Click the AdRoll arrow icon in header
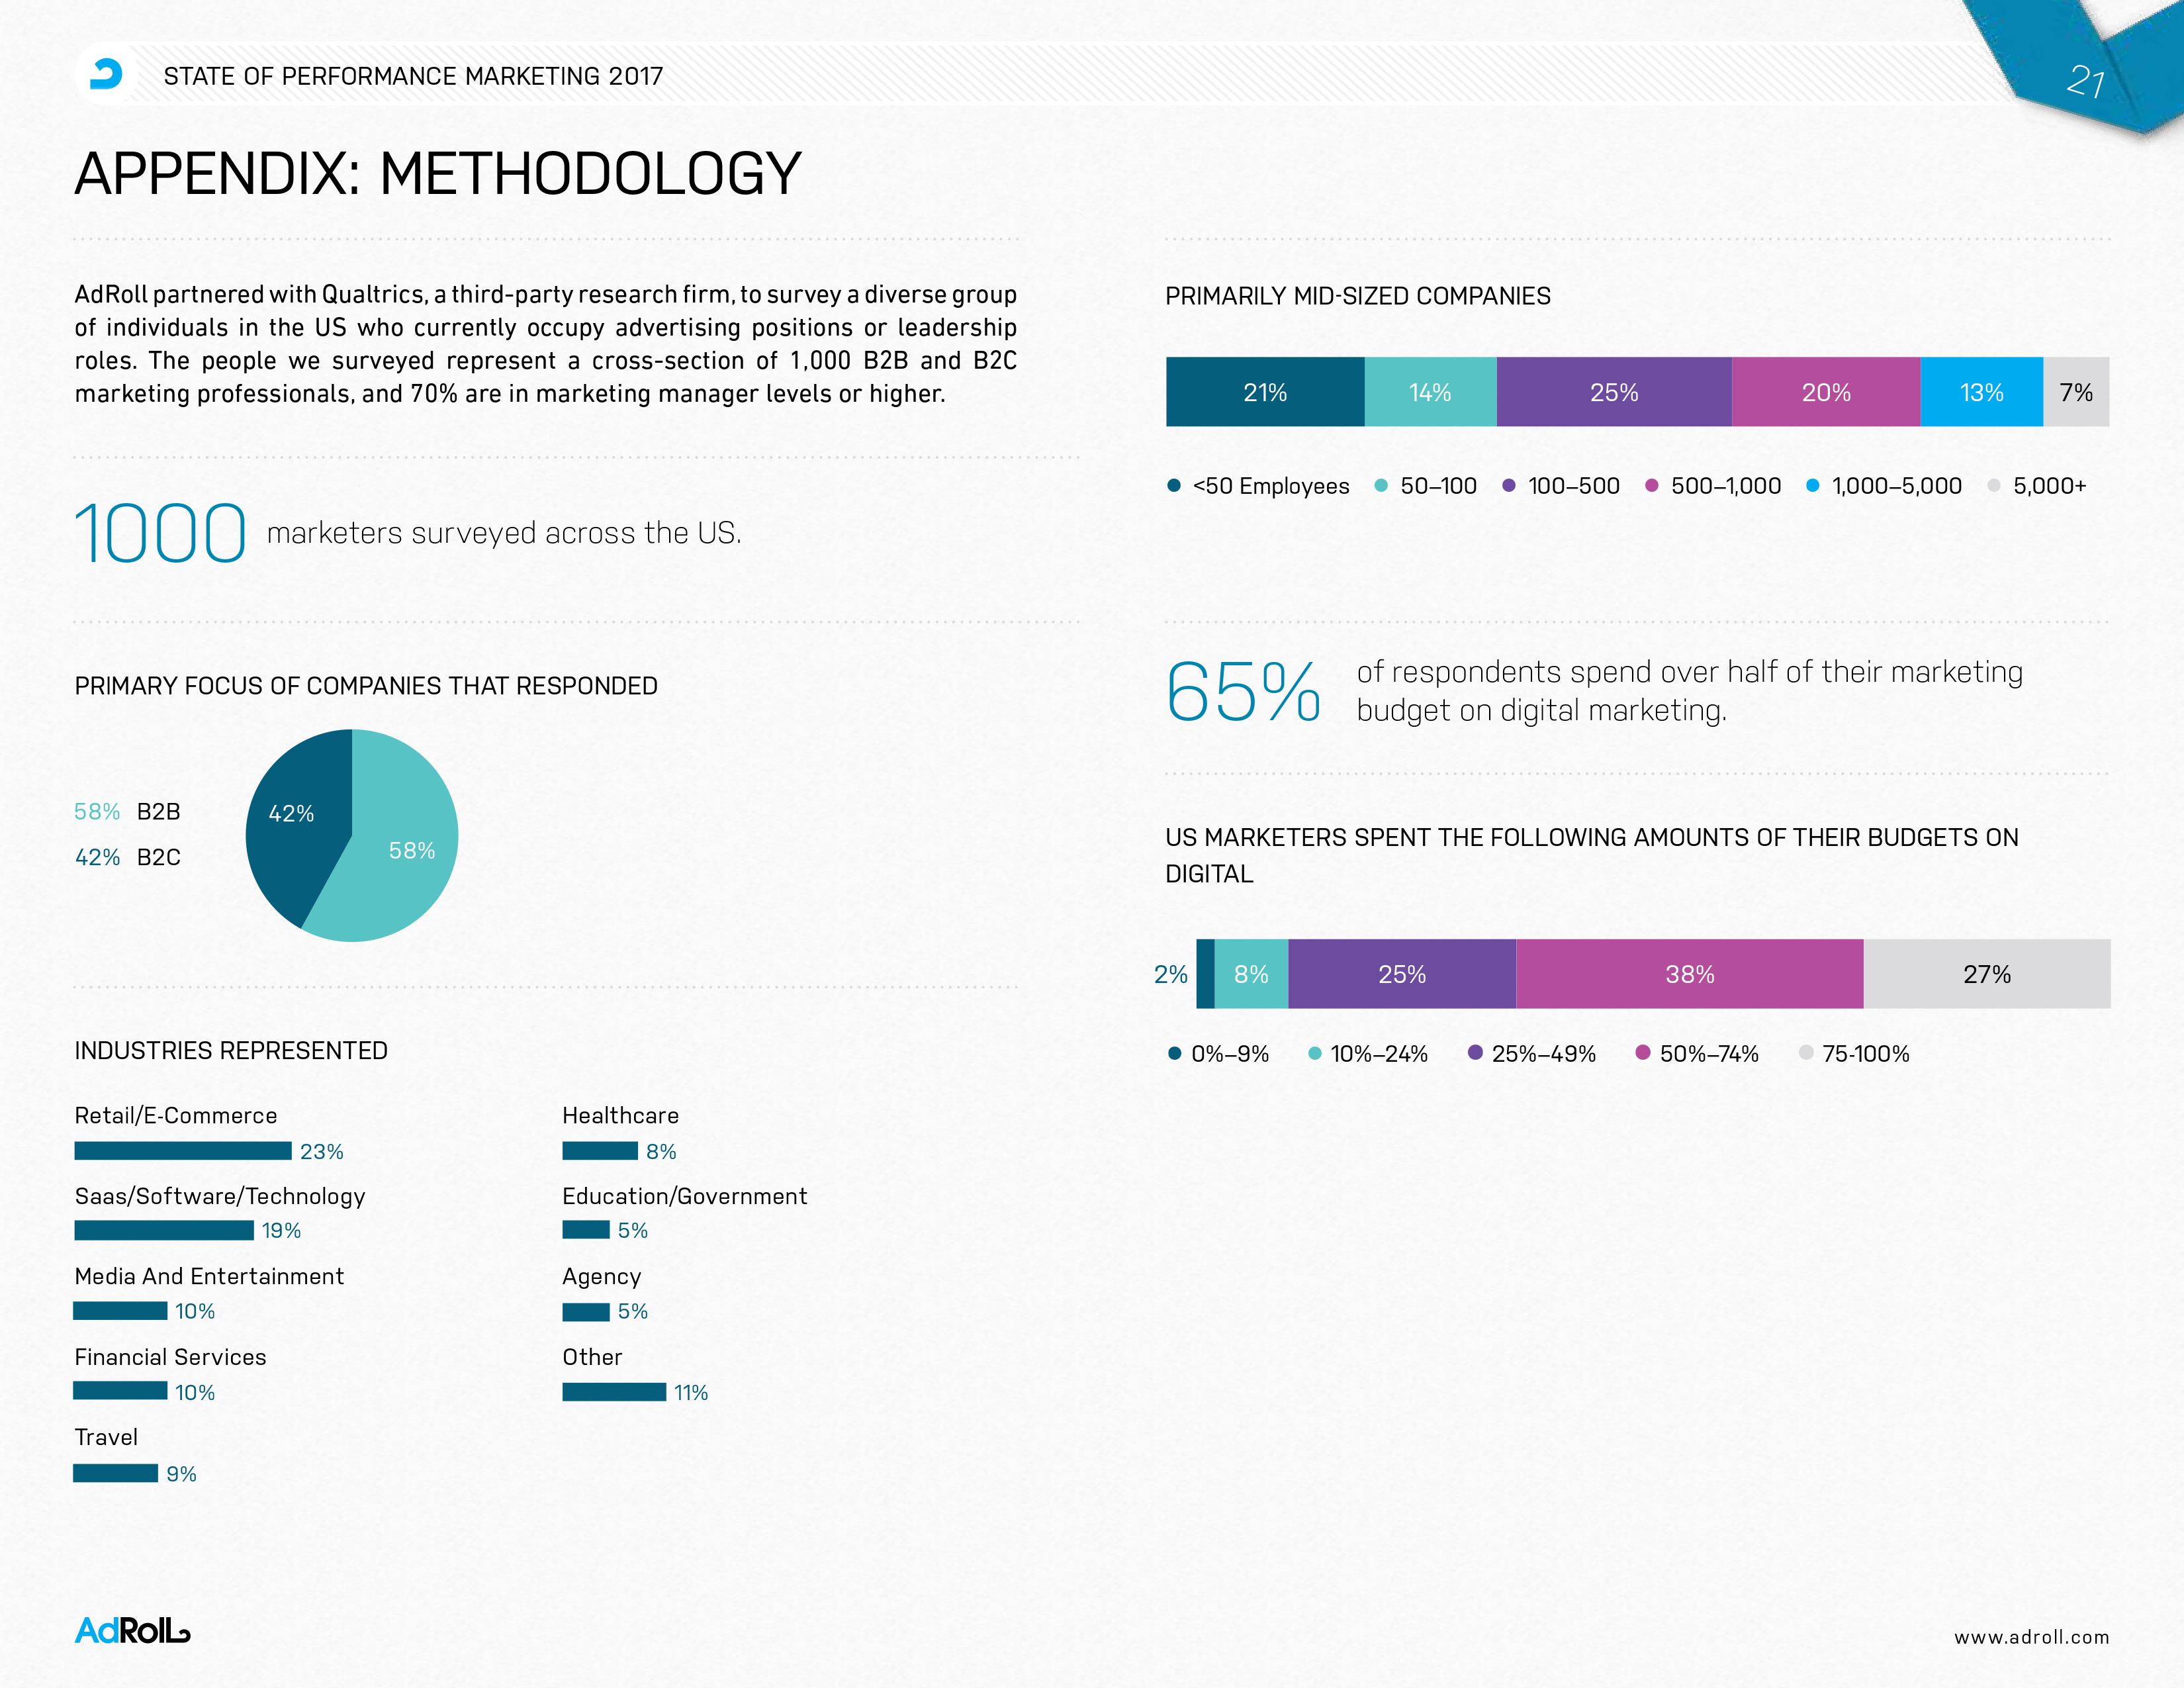Image resolution: width=2184 pixels, height=1688 pixels. tap(106, 74)
